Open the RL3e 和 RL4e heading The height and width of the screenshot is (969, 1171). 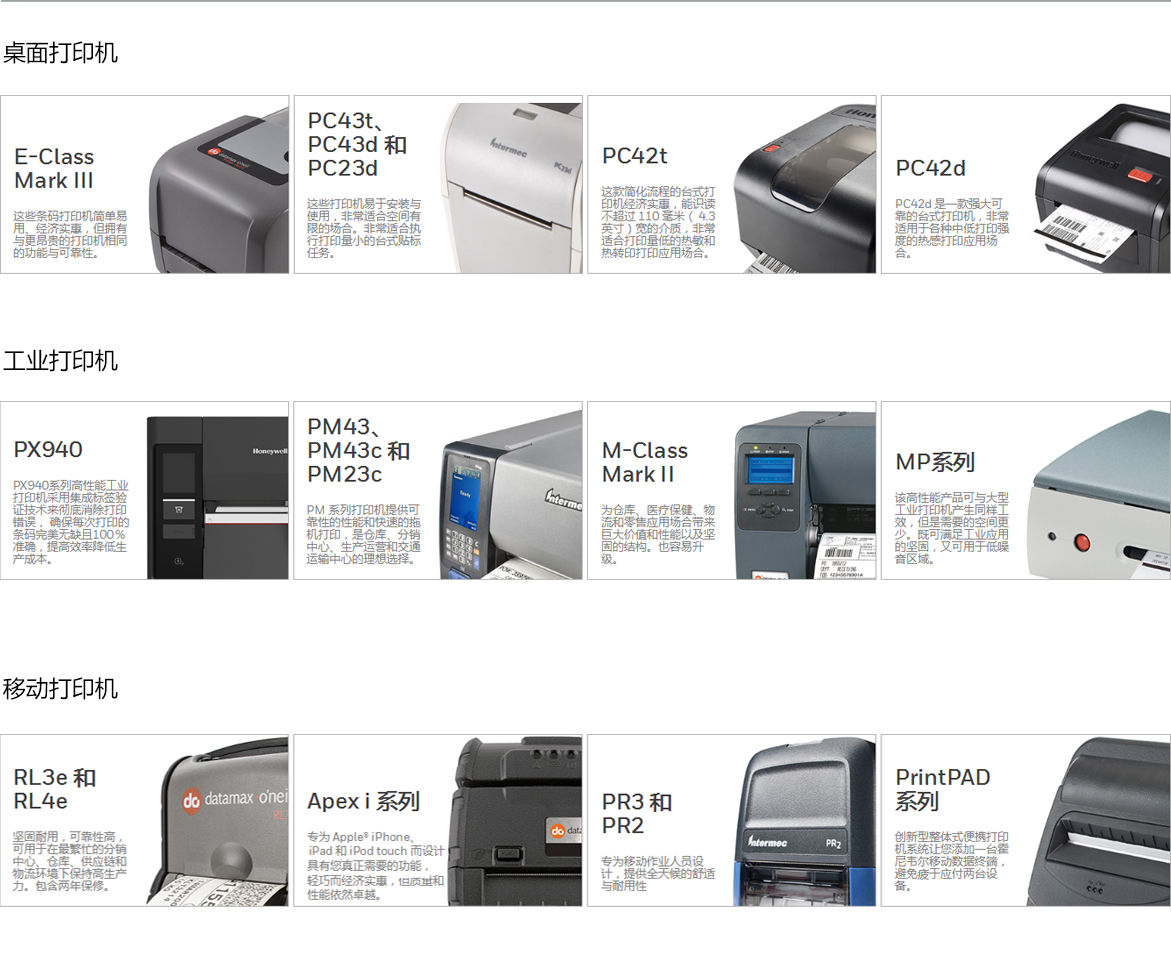pos(55,789)
